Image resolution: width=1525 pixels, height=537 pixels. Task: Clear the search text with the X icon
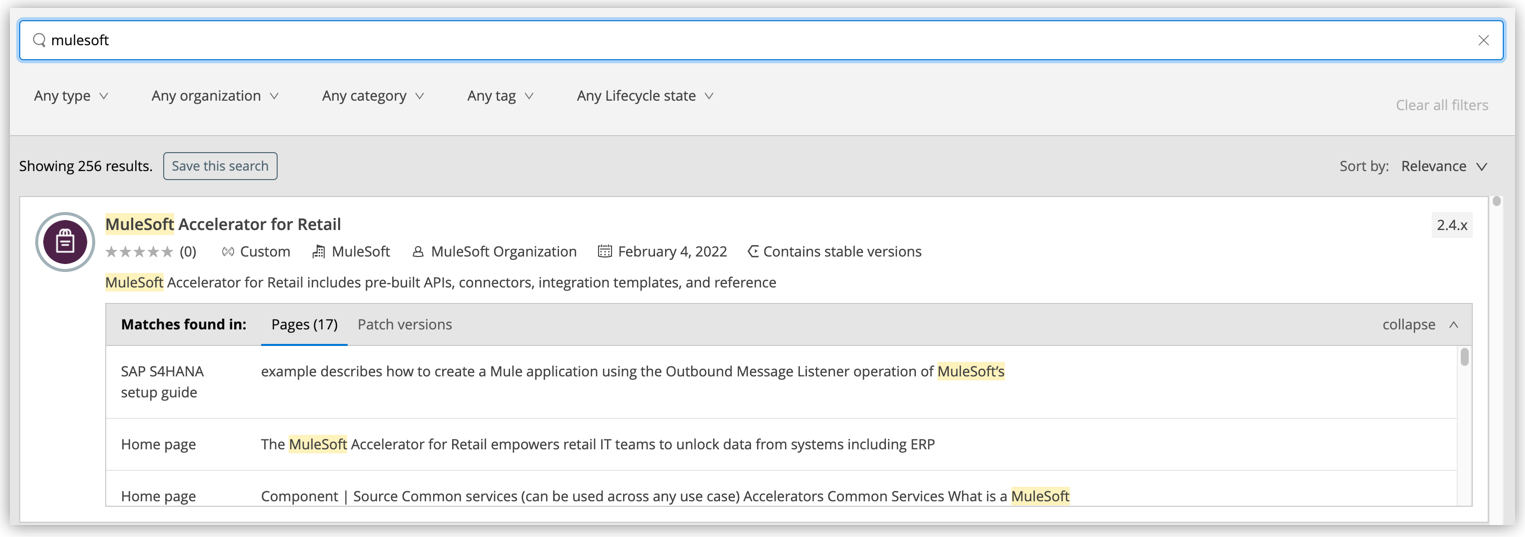[1483, 40]
